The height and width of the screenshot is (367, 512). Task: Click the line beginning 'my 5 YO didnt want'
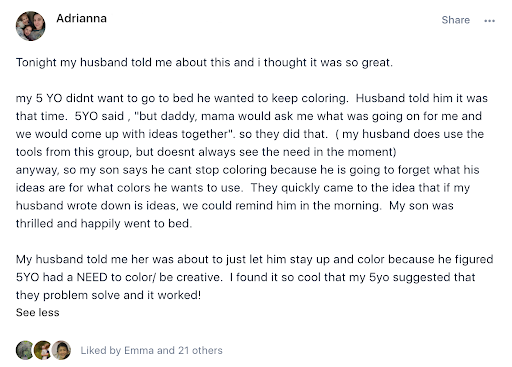tap(252, 98)
